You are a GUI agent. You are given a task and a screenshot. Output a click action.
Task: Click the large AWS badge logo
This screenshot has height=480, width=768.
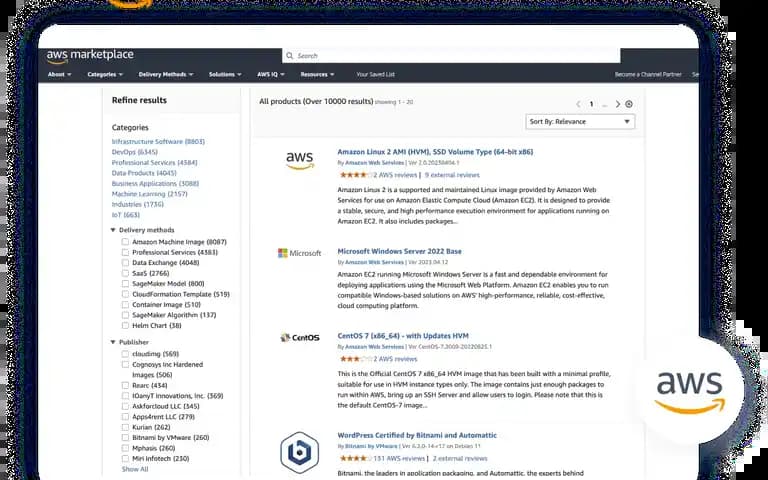(x=689, y=392)
